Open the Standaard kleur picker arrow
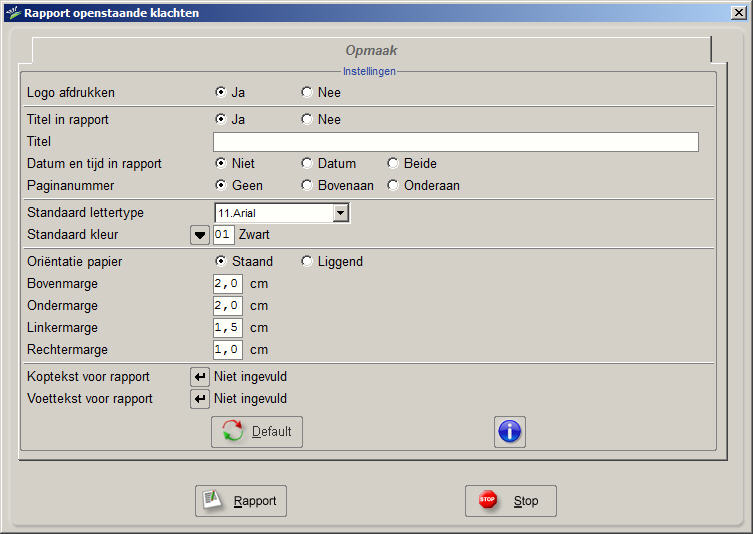 click(200, 235)
